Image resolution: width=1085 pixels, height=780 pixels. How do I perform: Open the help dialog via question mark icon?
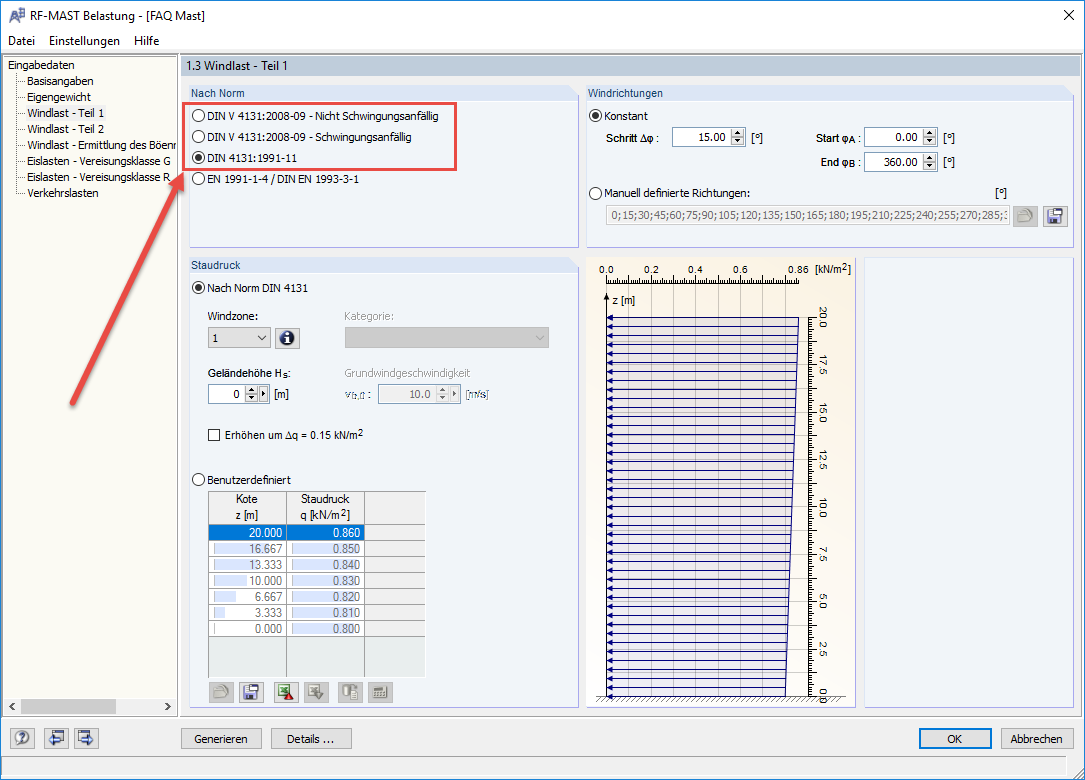pos(22,738)
